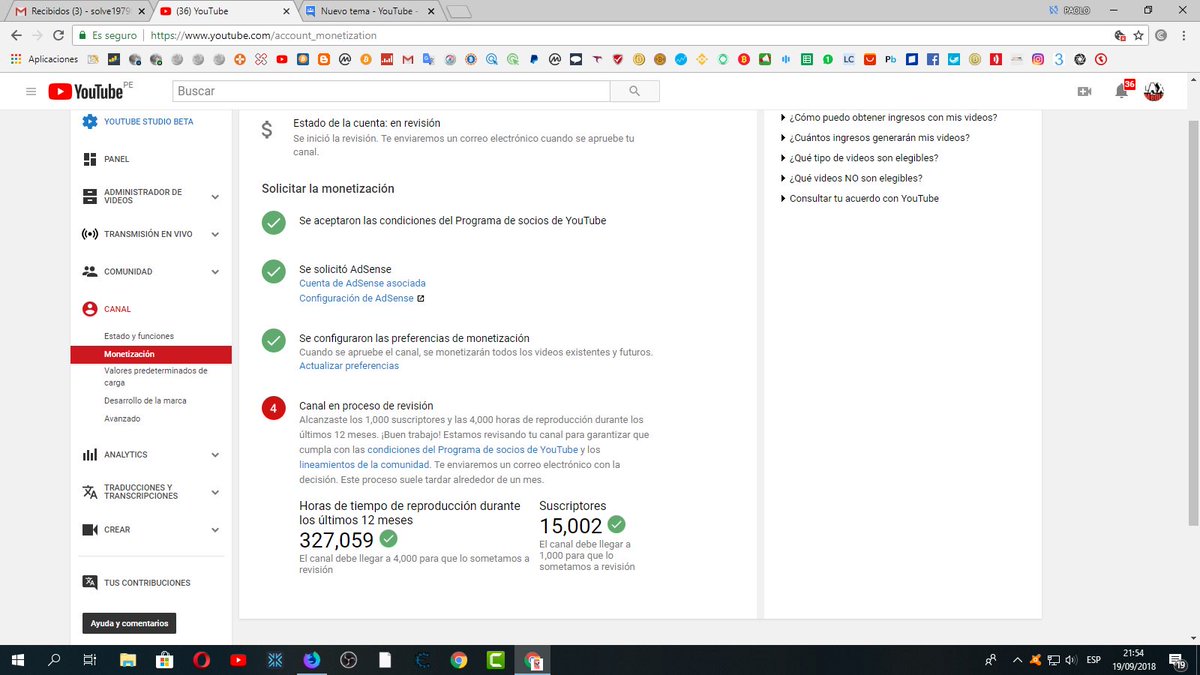Click 15,002 subscribers value
Image resolution: width=1200 pixels, height=675 pixels.
(571, 526)
